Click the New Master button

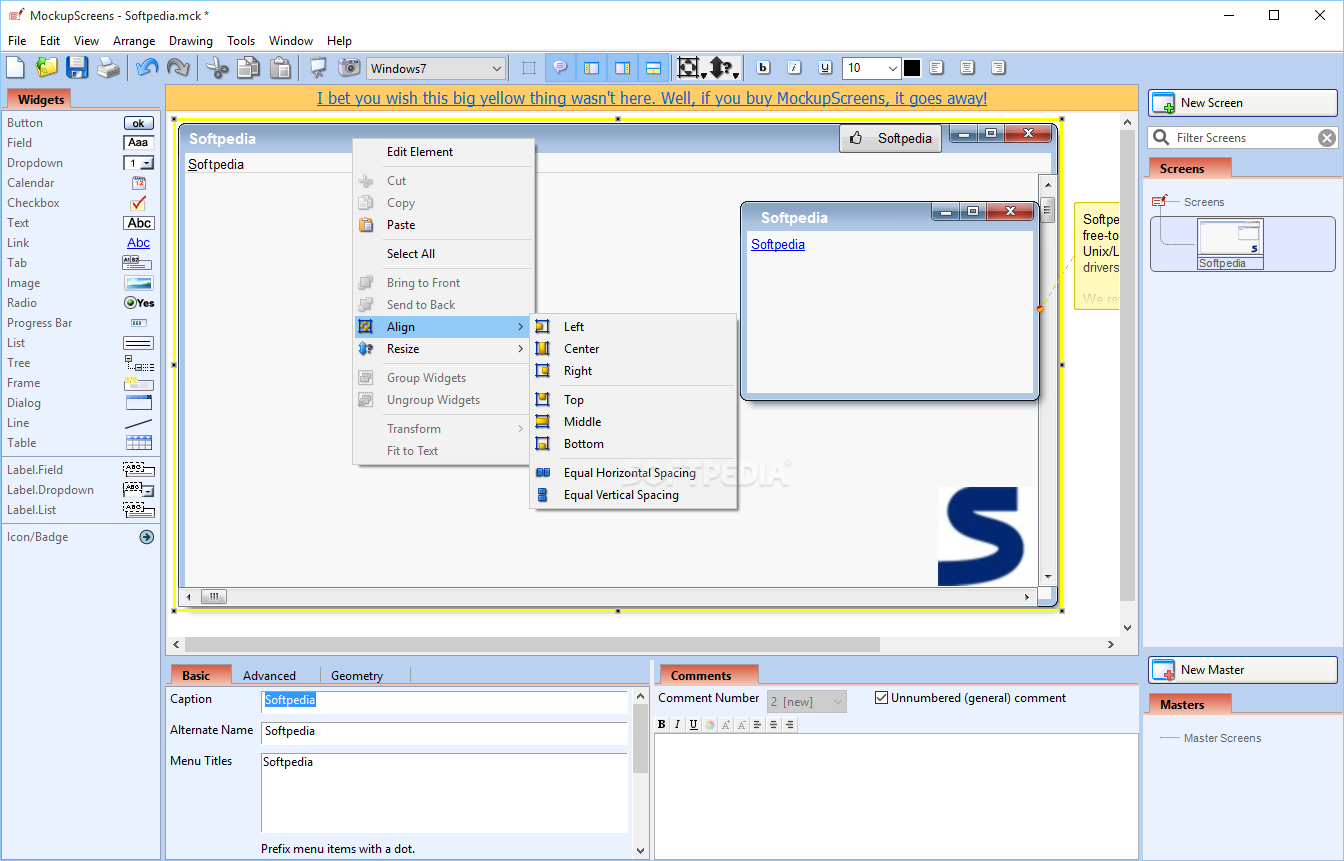[1242, 670]
